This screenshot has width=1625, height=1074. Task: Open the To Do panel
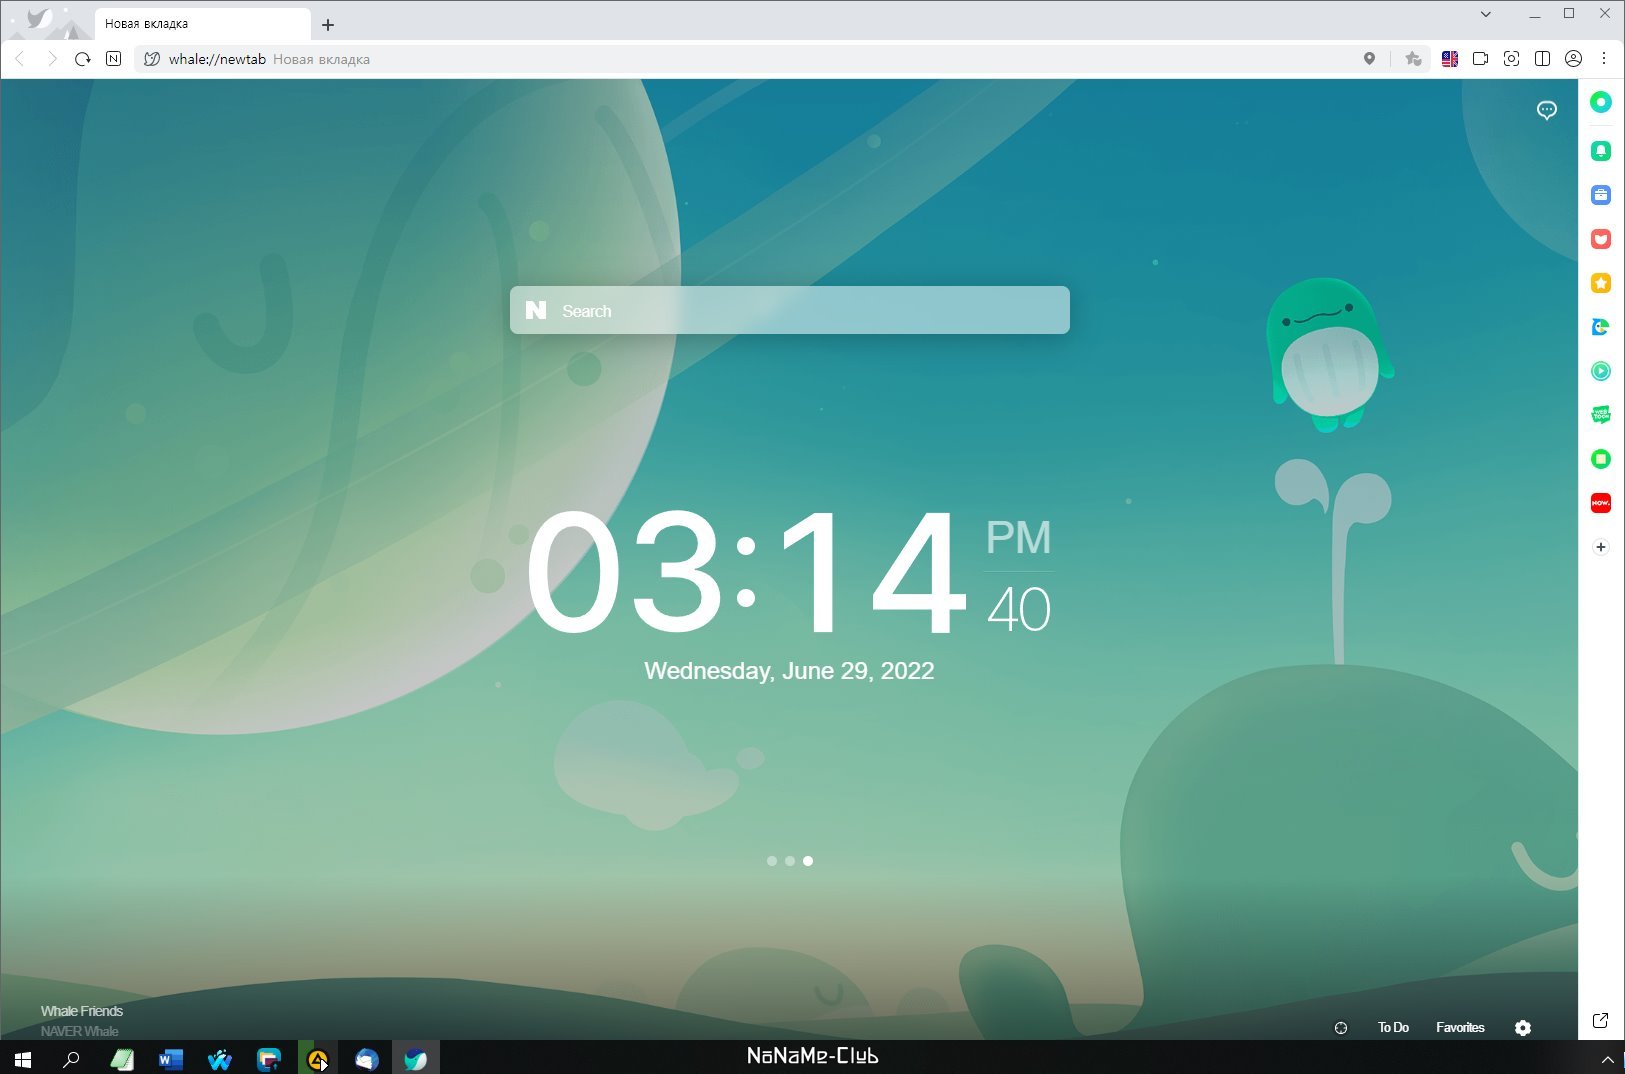coord(1392,1028)
